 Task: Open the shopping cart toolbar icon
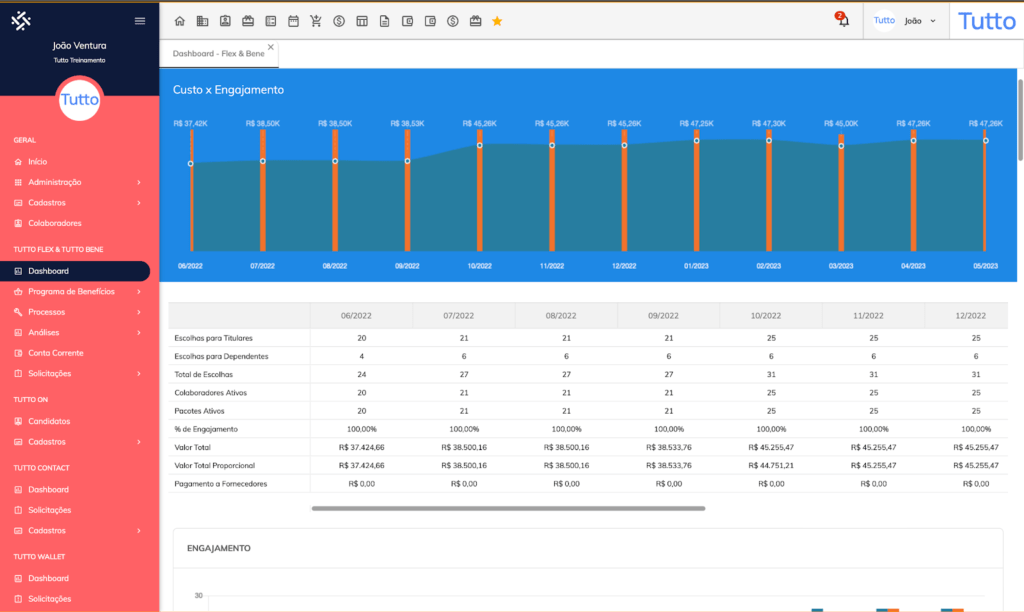point(316,21)
